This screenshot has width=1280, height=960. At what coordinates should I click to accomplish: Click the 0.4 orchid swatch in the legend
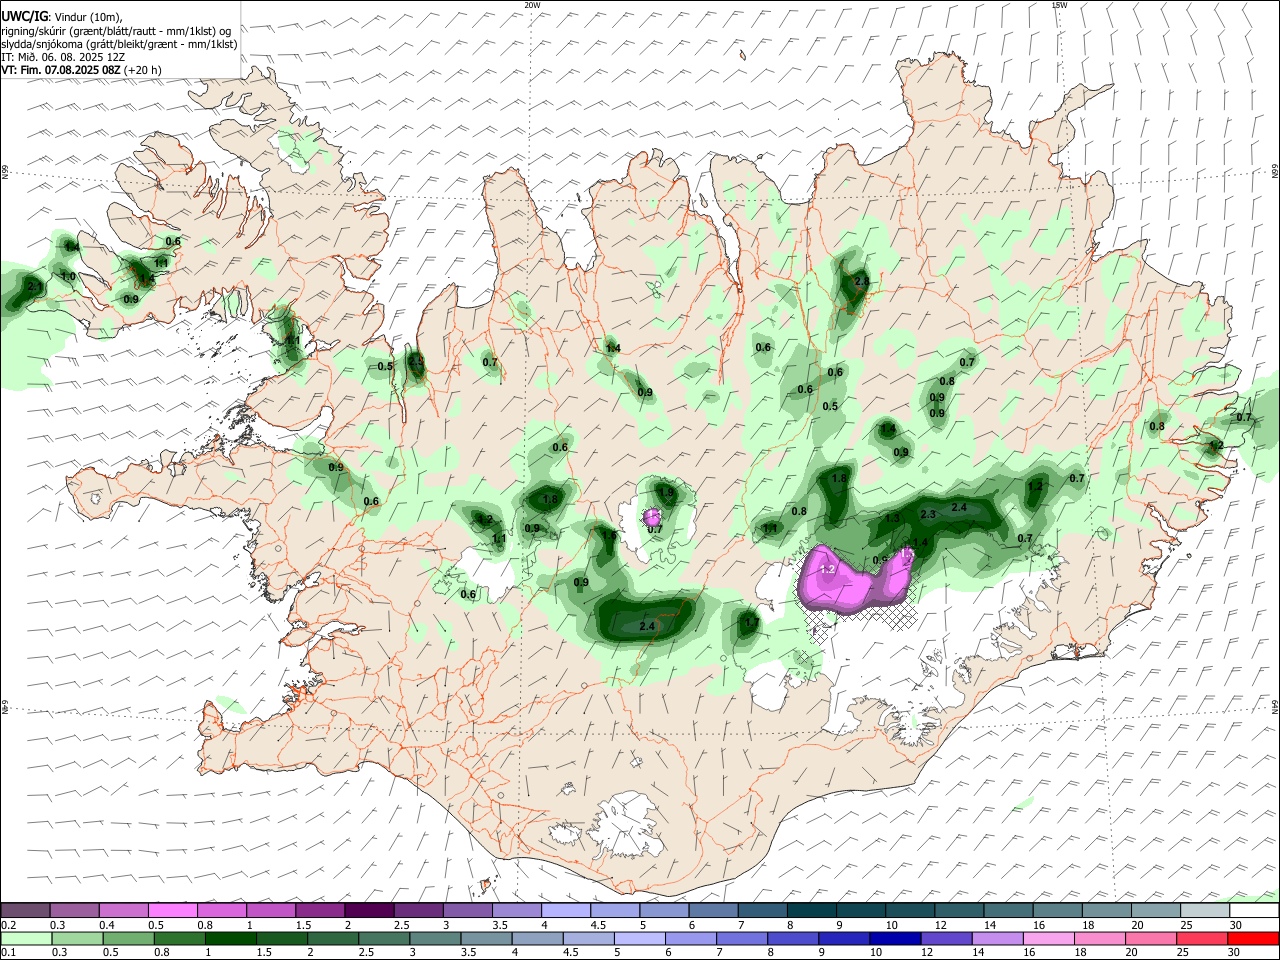pyautogui.click(x=123, y=910)
